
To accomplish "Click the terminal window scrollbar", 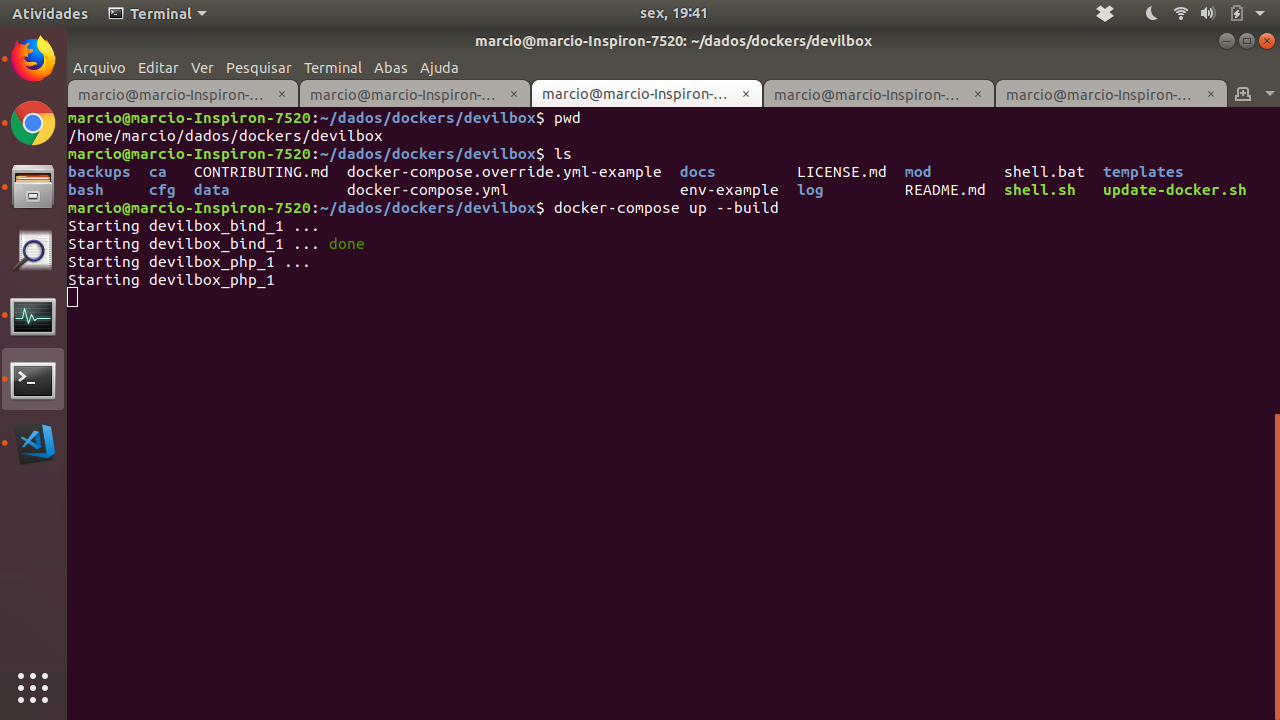I will (1276, 560).
